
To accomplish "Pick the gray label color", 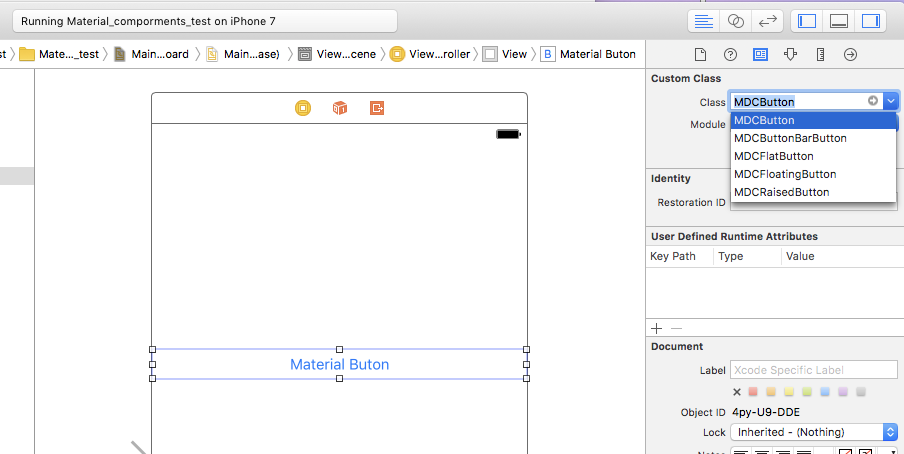I will point(861,392).
